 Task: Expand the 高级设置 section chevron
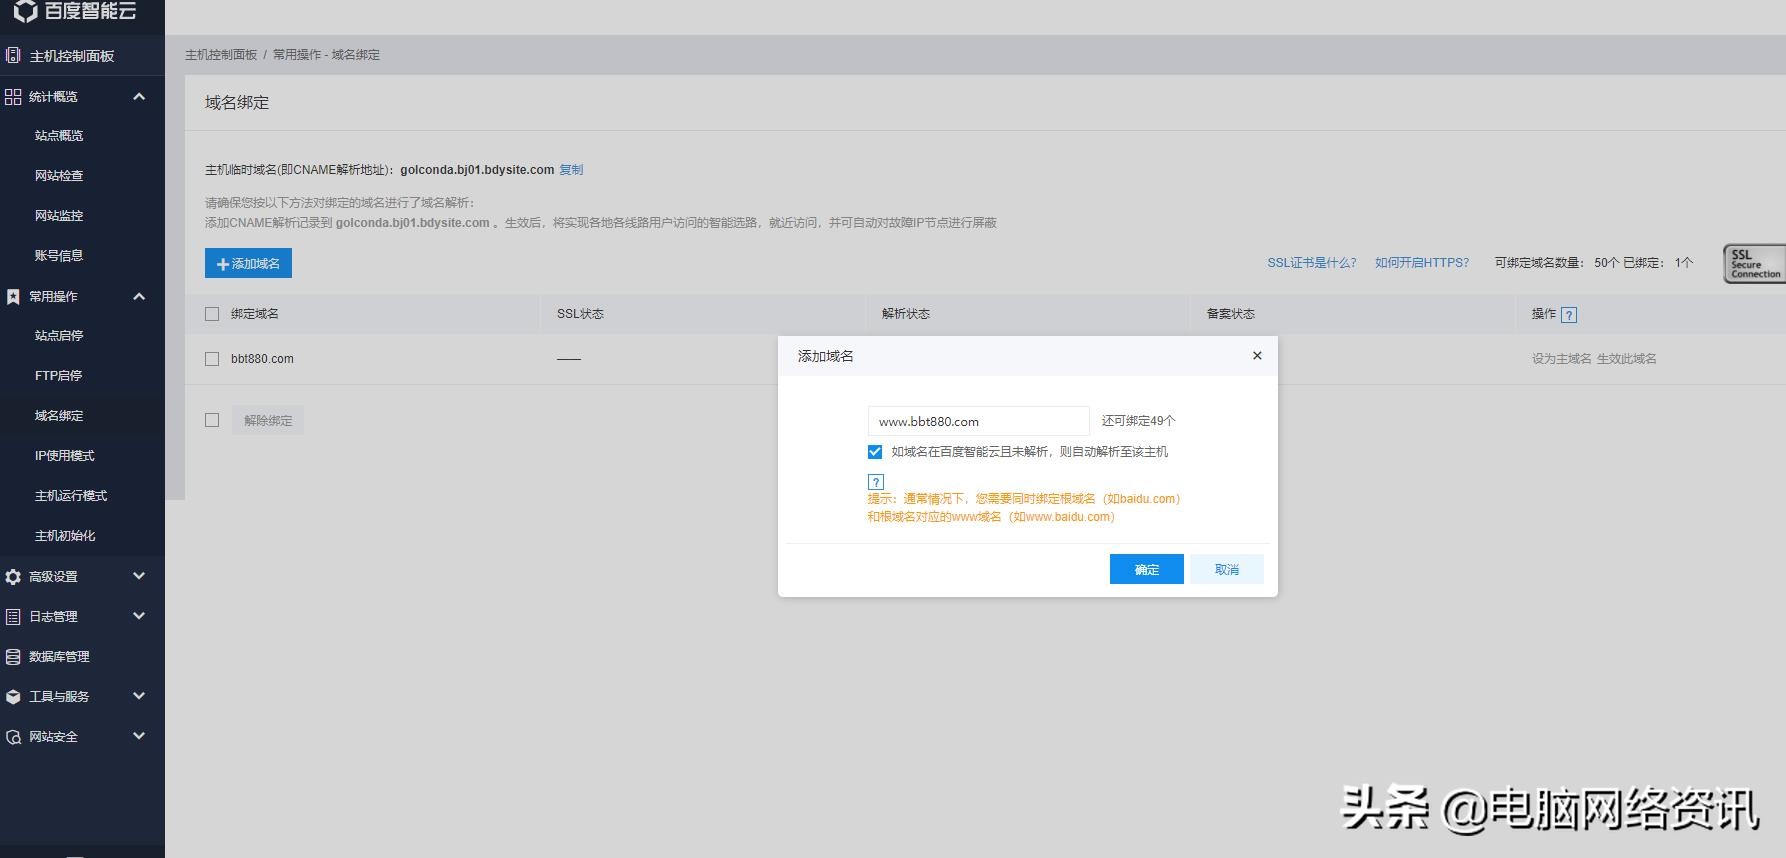(x=139, y=576)
